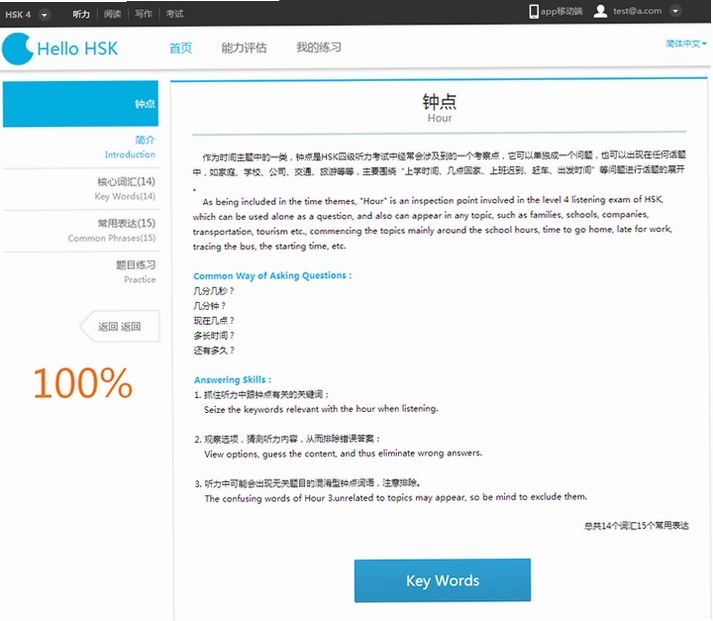
Task: Open the HSK 4 level dropdown arrow
Action: click(x=44, y=15)
